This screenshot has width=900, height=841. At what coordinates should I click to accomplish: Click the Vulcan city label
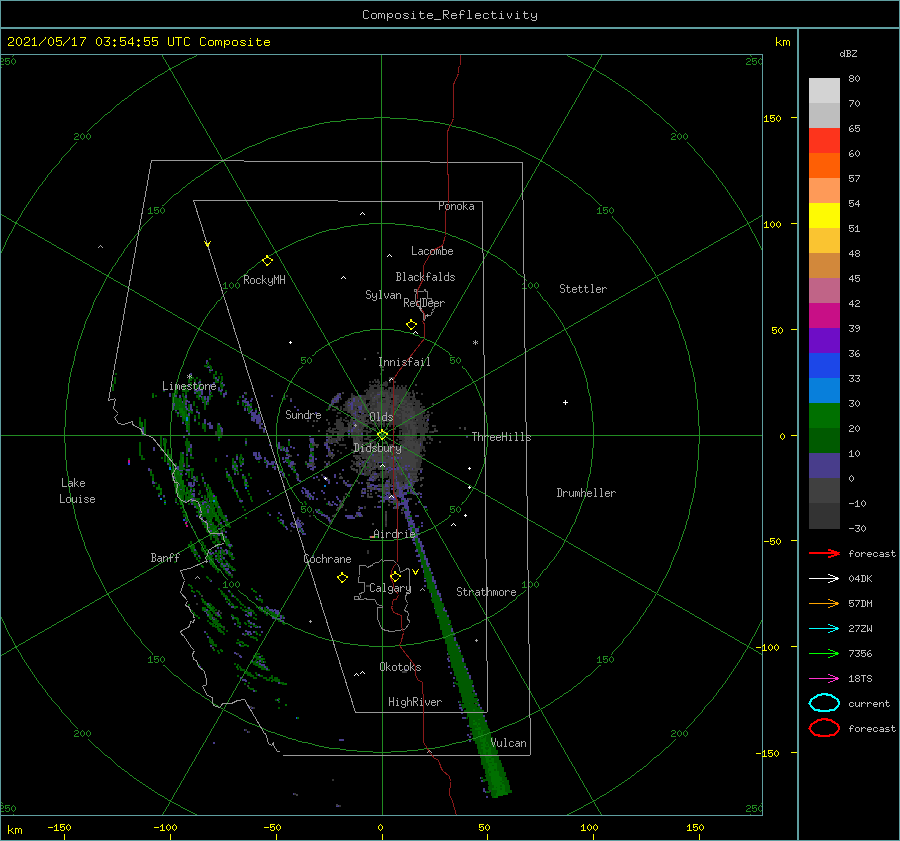[509, 743]
